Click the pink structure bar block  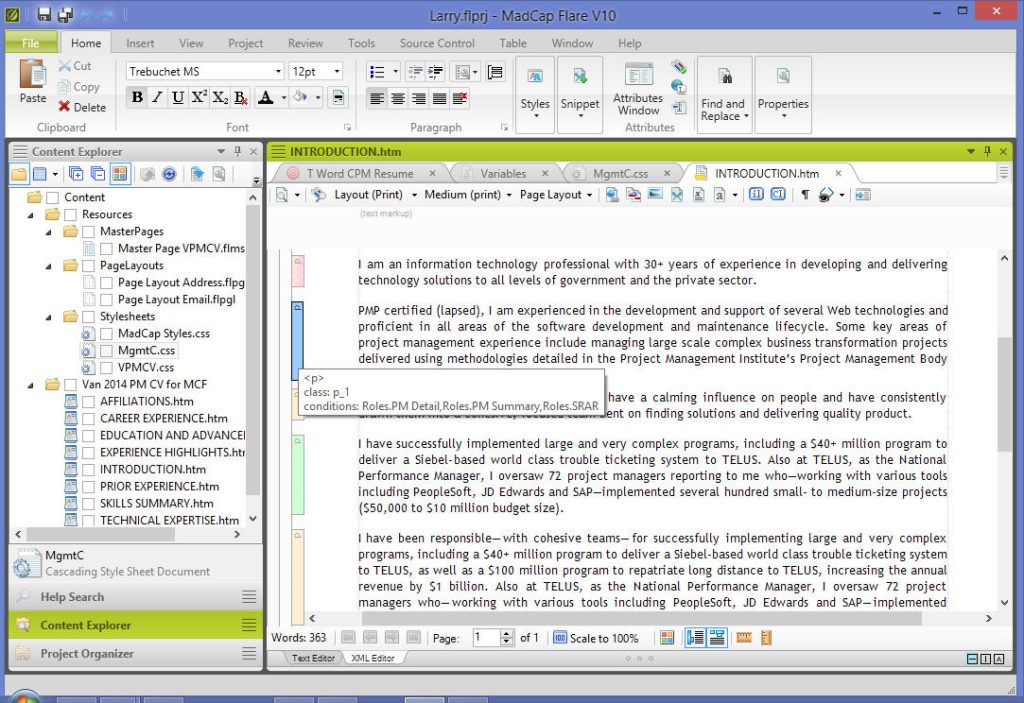tap(298, 271)
